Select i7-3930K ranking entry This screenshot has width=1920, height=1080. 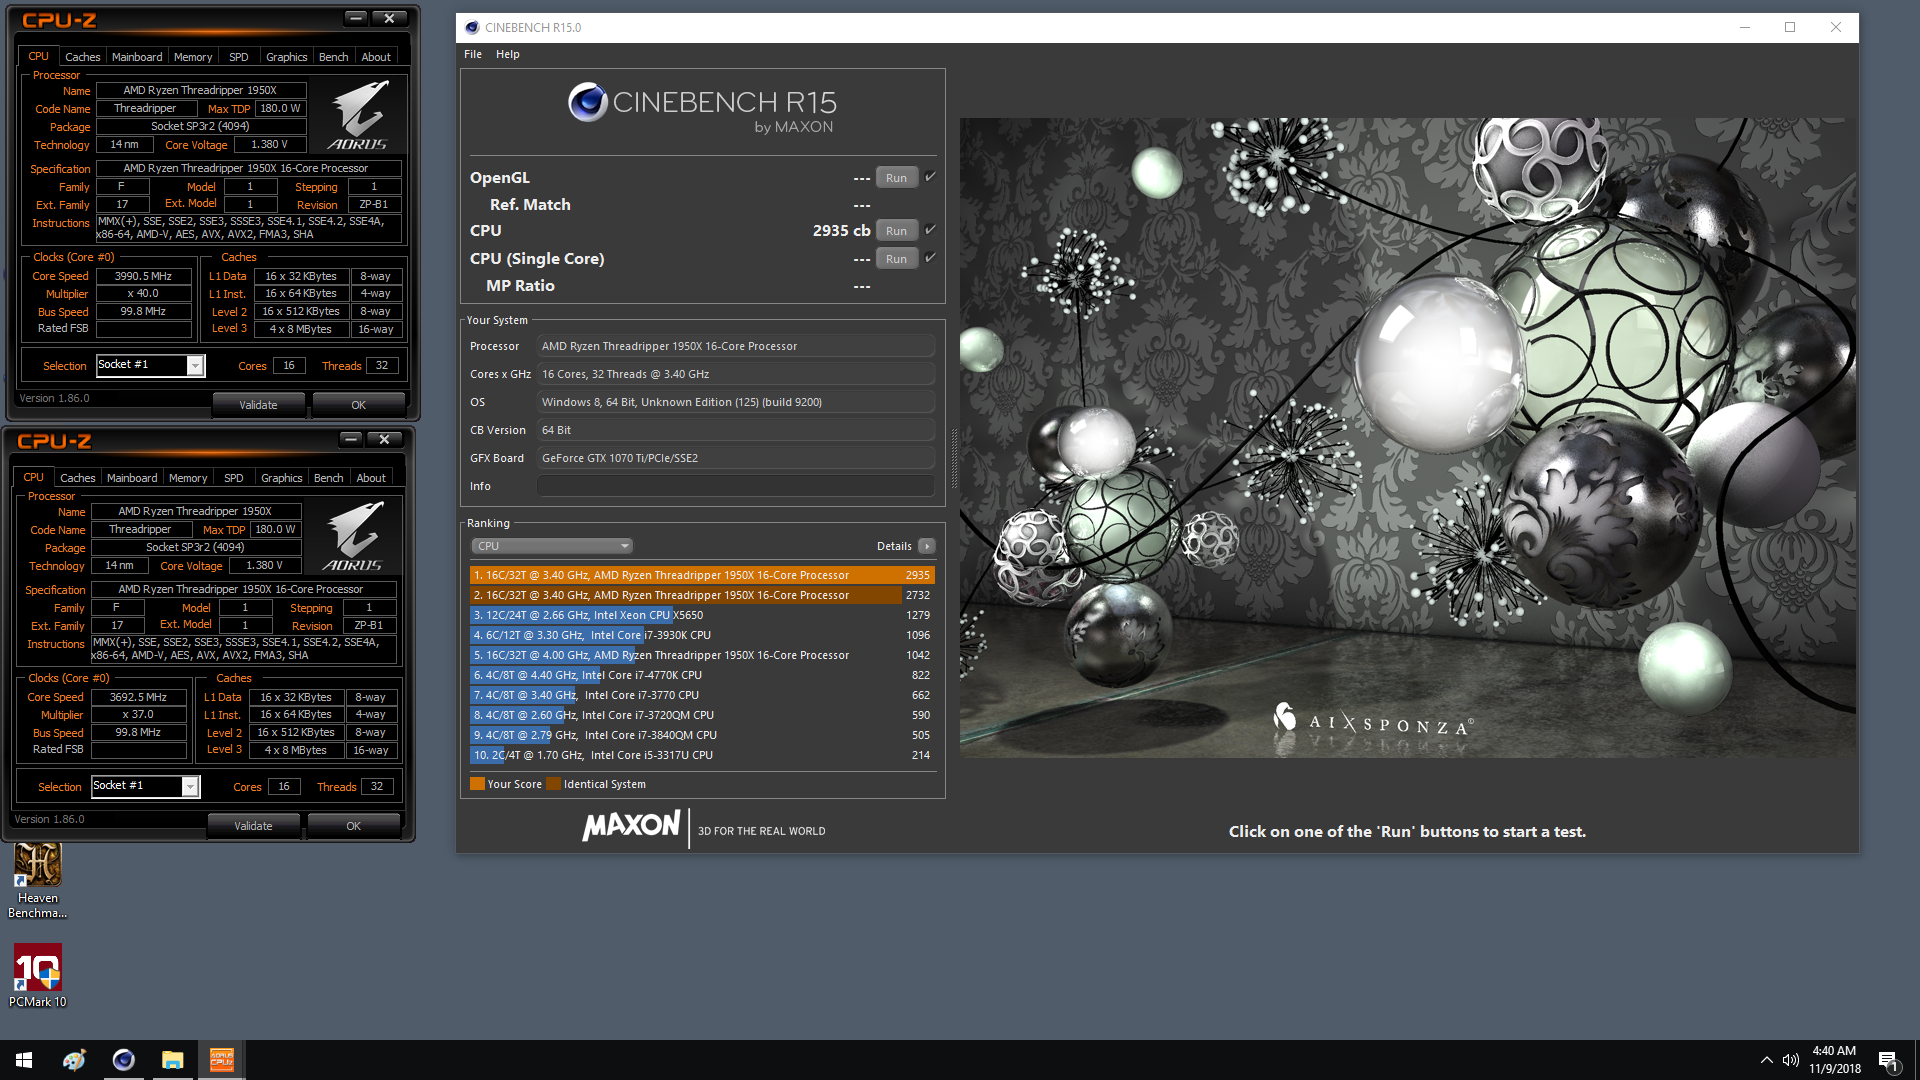point(702,635)
